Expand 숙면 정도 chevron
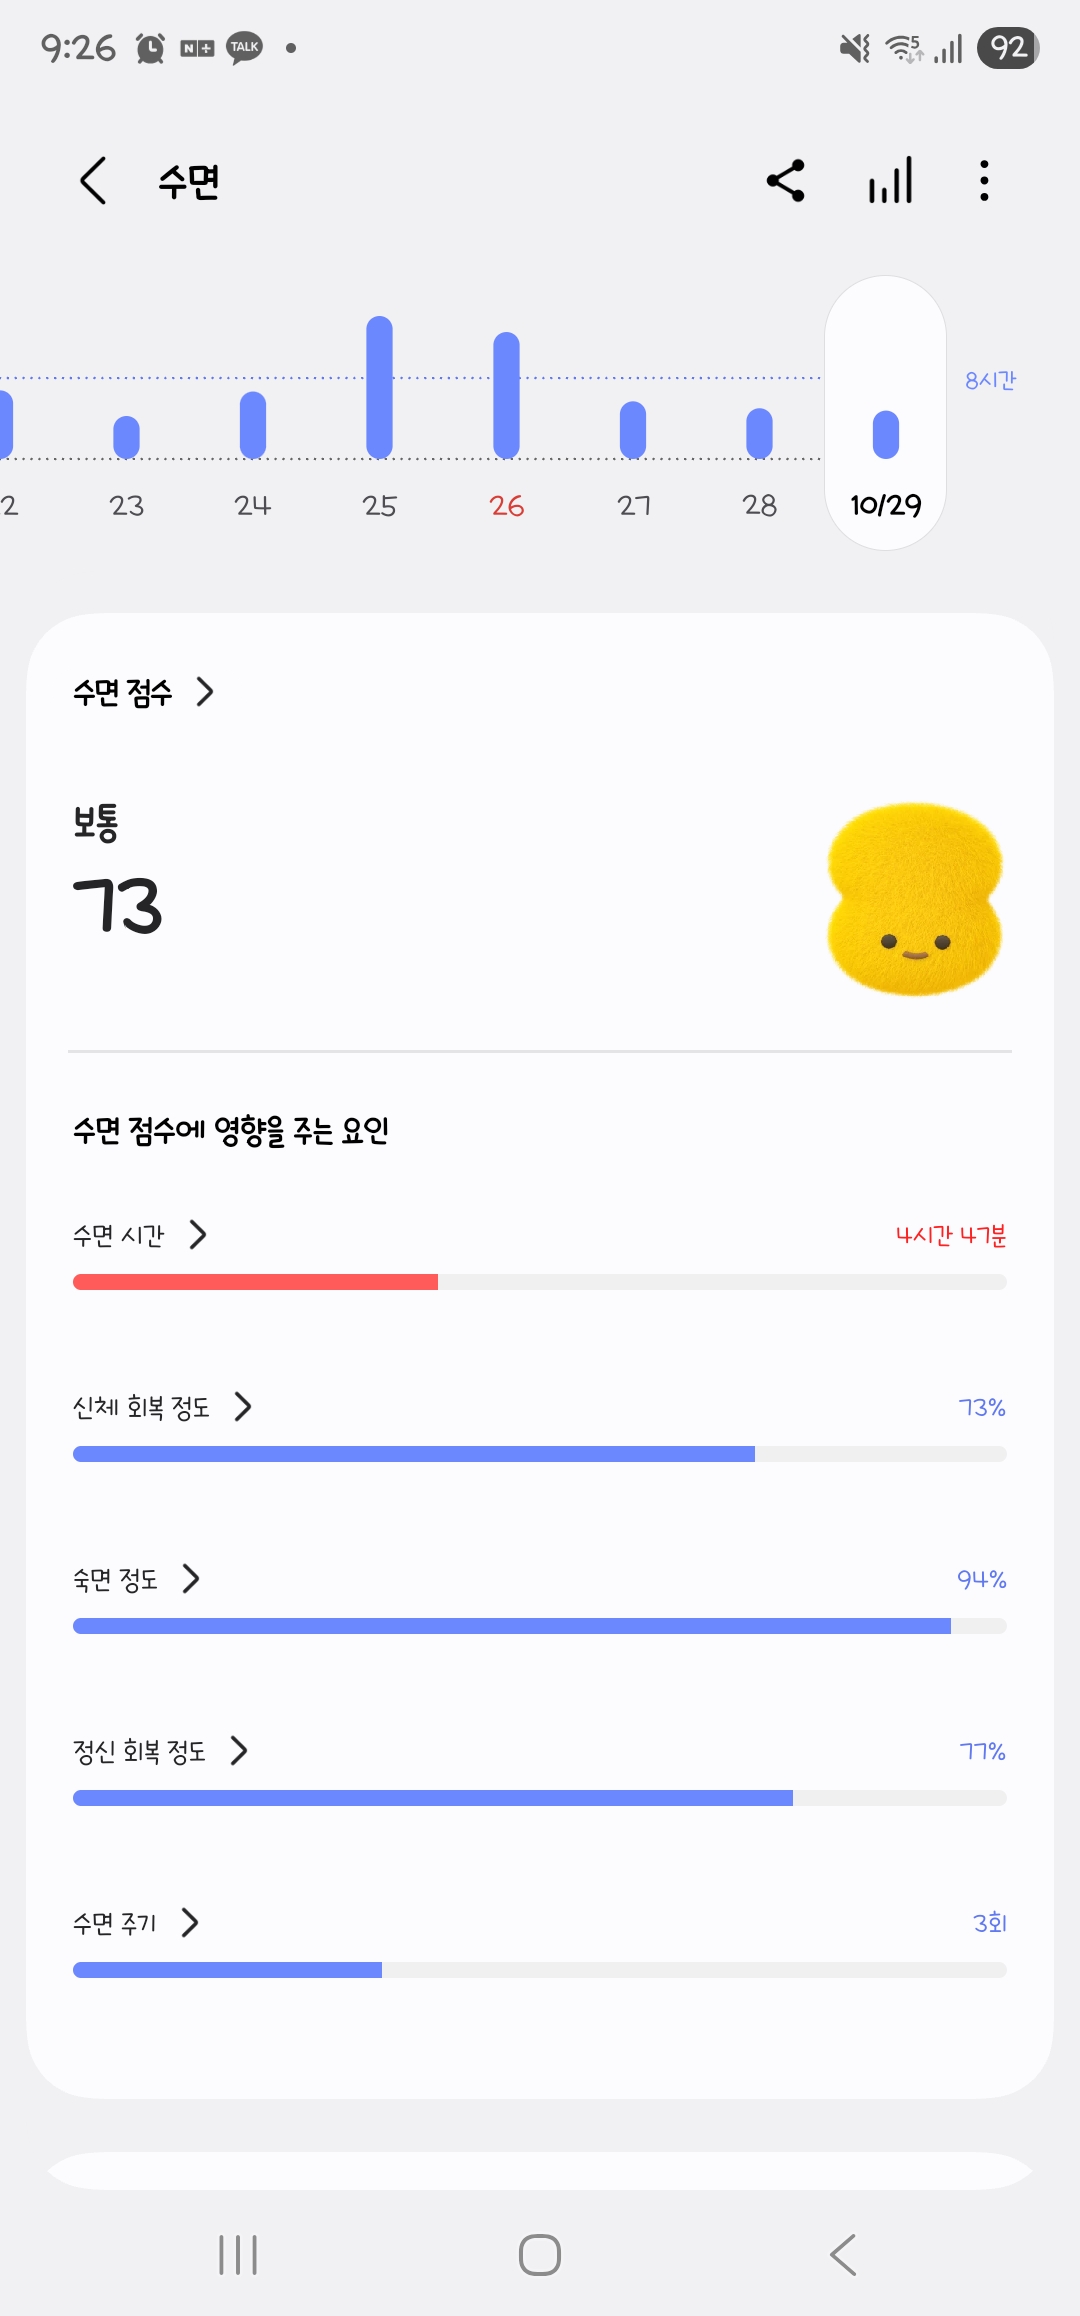Screen dimensions: 1080x2316 pos(191,1579)
